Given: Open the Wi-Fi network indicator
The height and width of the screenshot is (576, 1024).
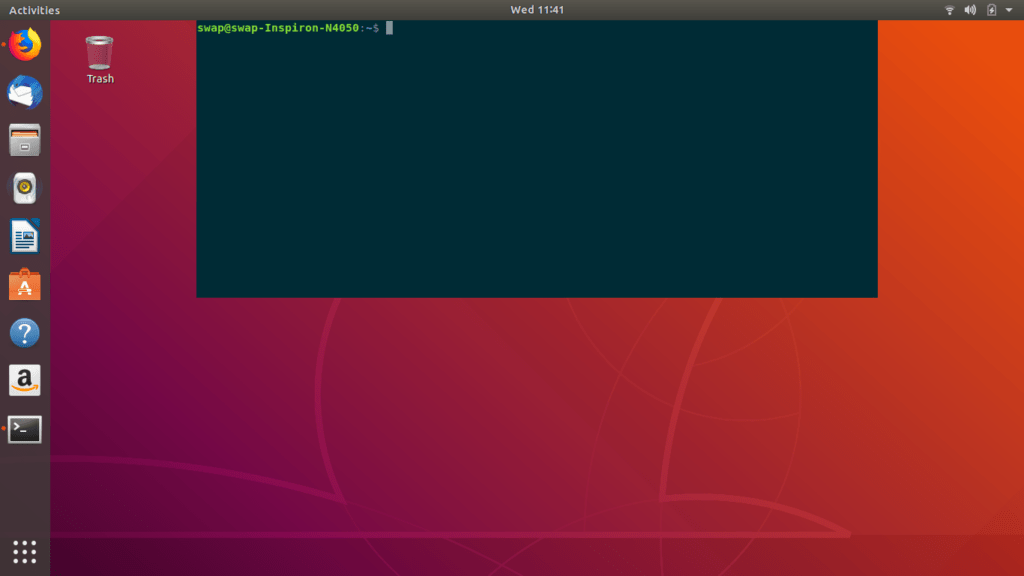Looking at the screenshot, I should point(950,10).
